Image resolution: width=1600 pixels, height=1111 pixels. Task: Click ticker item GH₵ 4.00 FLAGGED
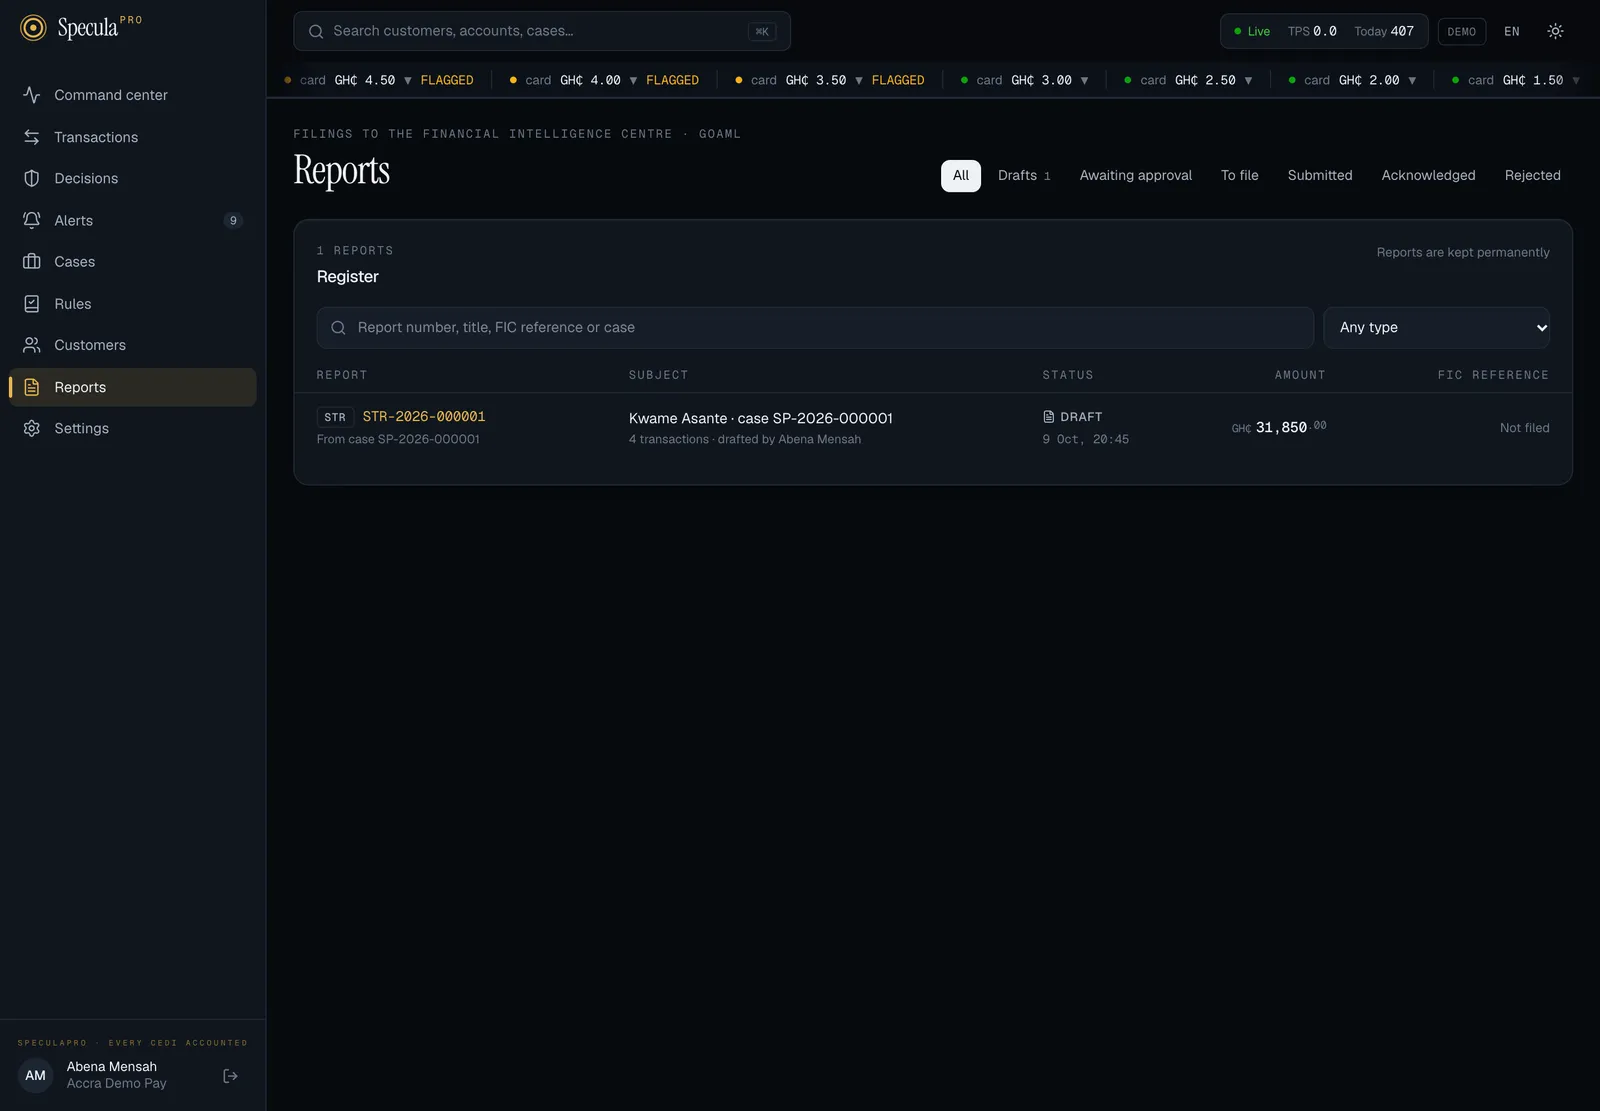(x=604, y=80)
